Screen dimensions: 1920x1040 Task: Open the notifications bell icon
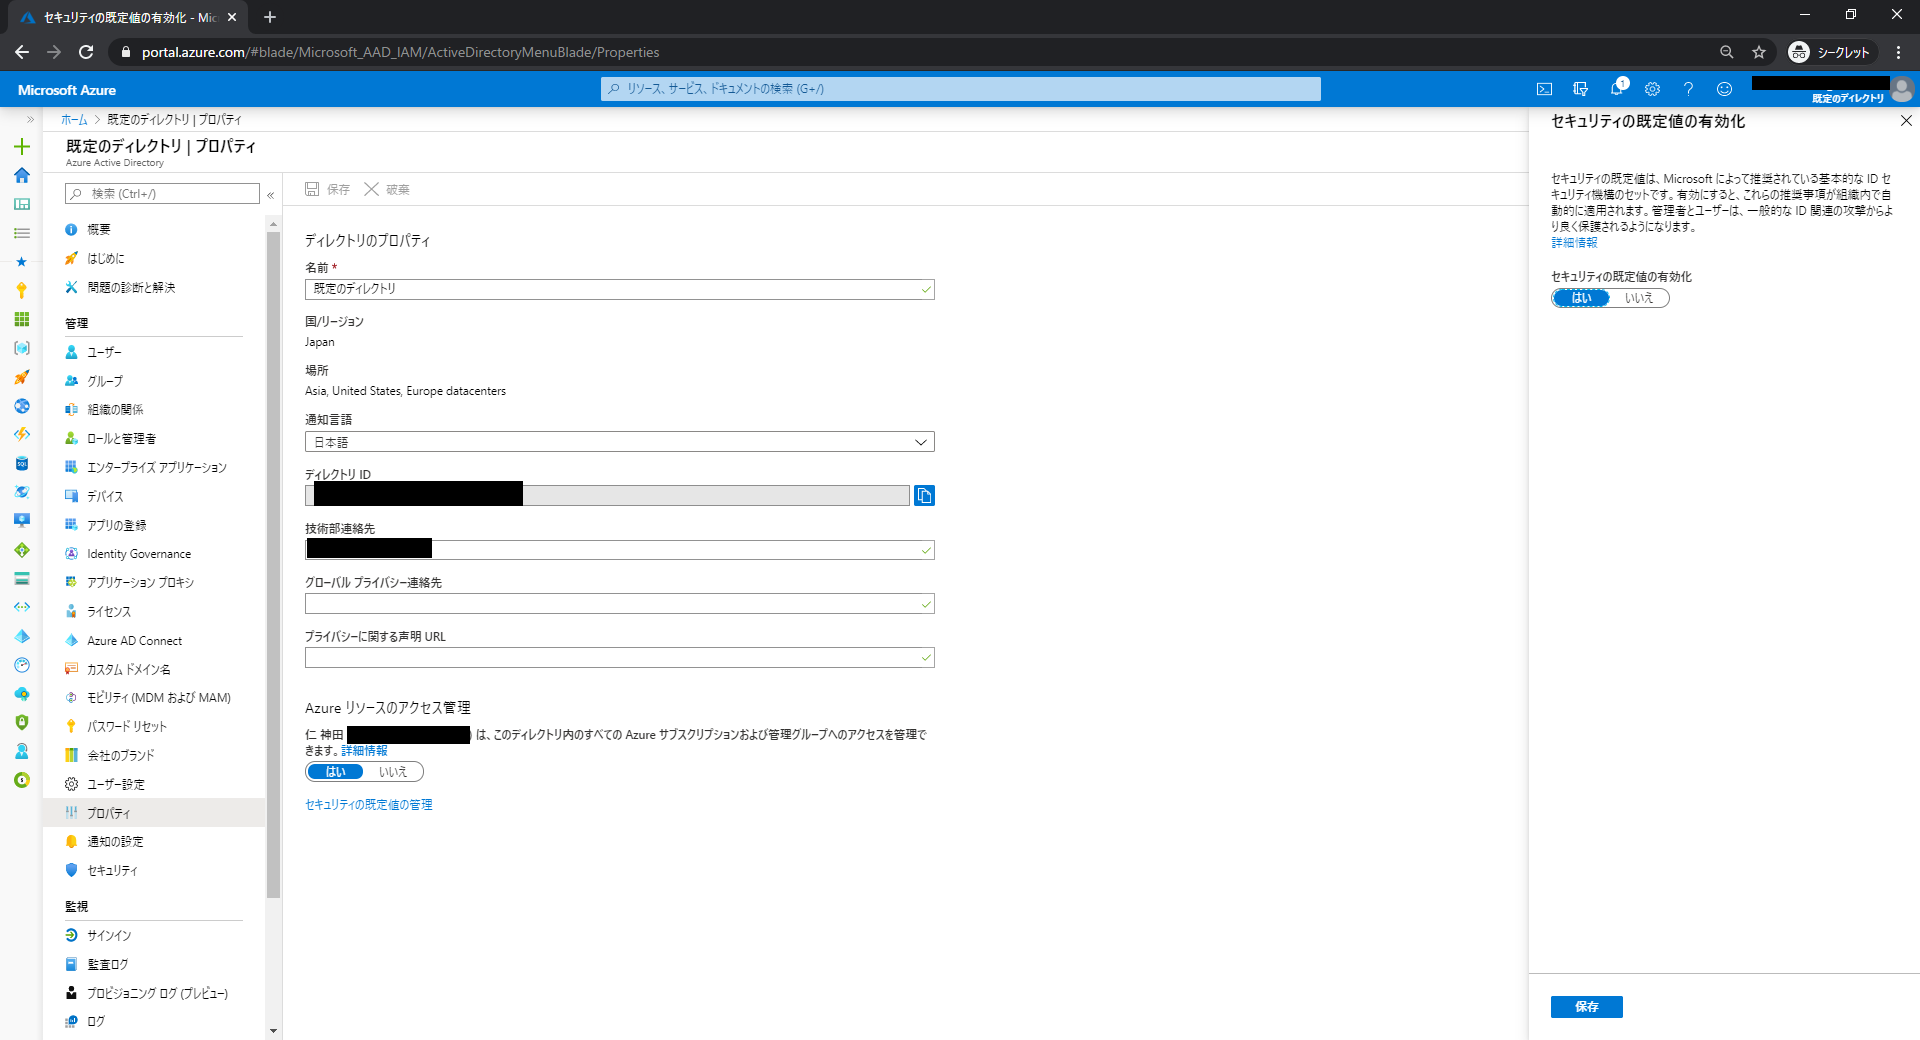click(1616, 89)
